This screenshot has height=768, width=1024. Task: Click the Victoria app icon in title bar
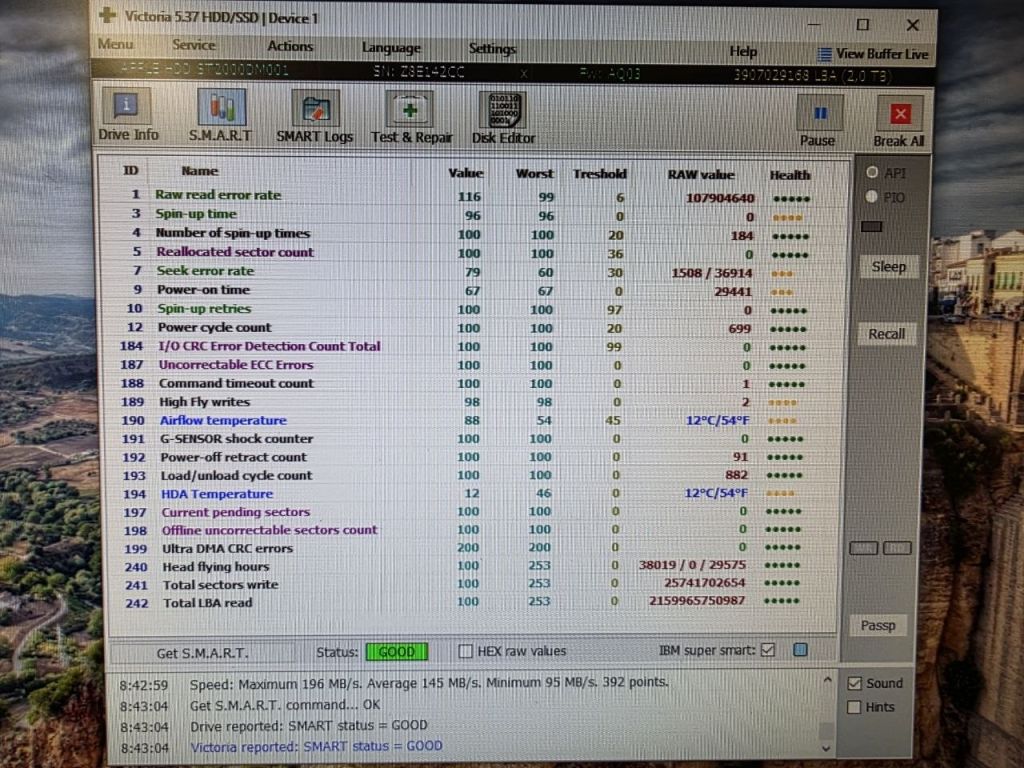coord(107,15)
